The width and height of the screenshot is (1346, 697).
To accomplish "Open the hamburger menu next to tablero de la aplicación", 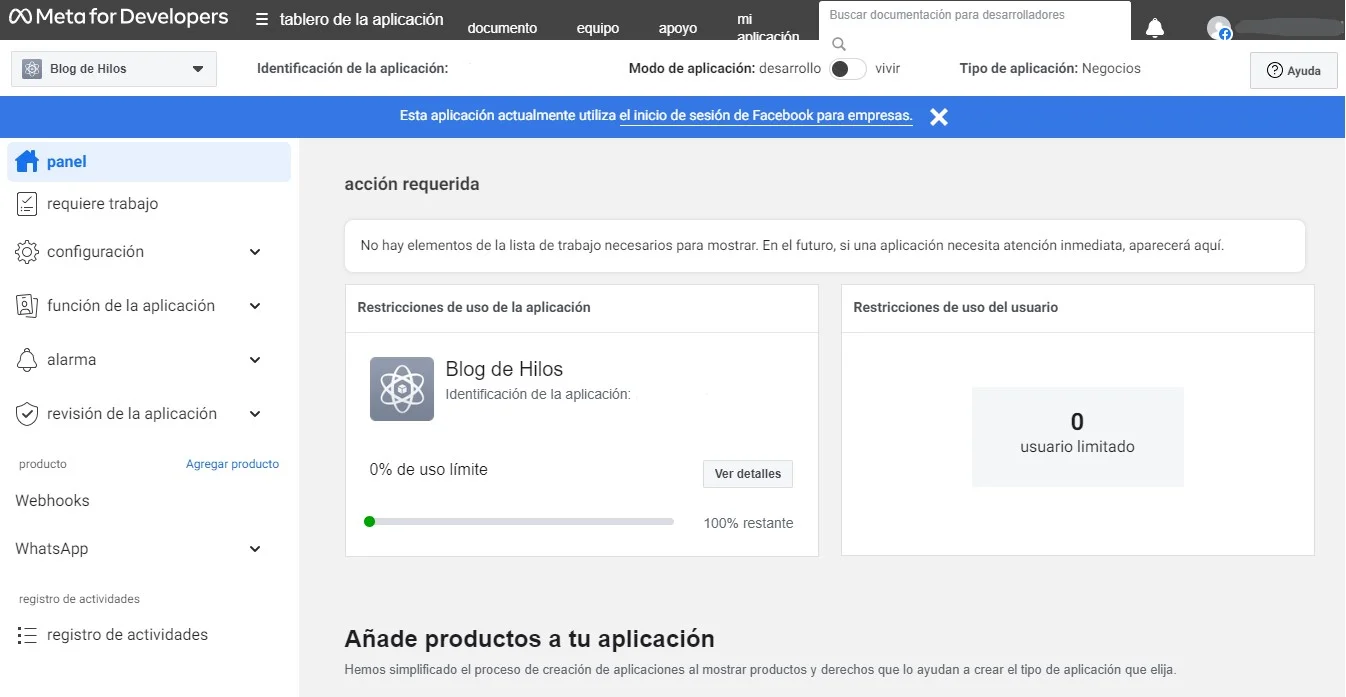I will coord(262,20).
